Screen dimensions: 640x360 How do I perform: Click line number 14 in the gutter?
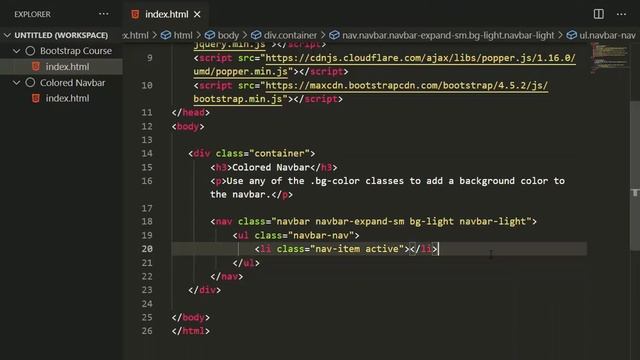[x=147, y=153]
